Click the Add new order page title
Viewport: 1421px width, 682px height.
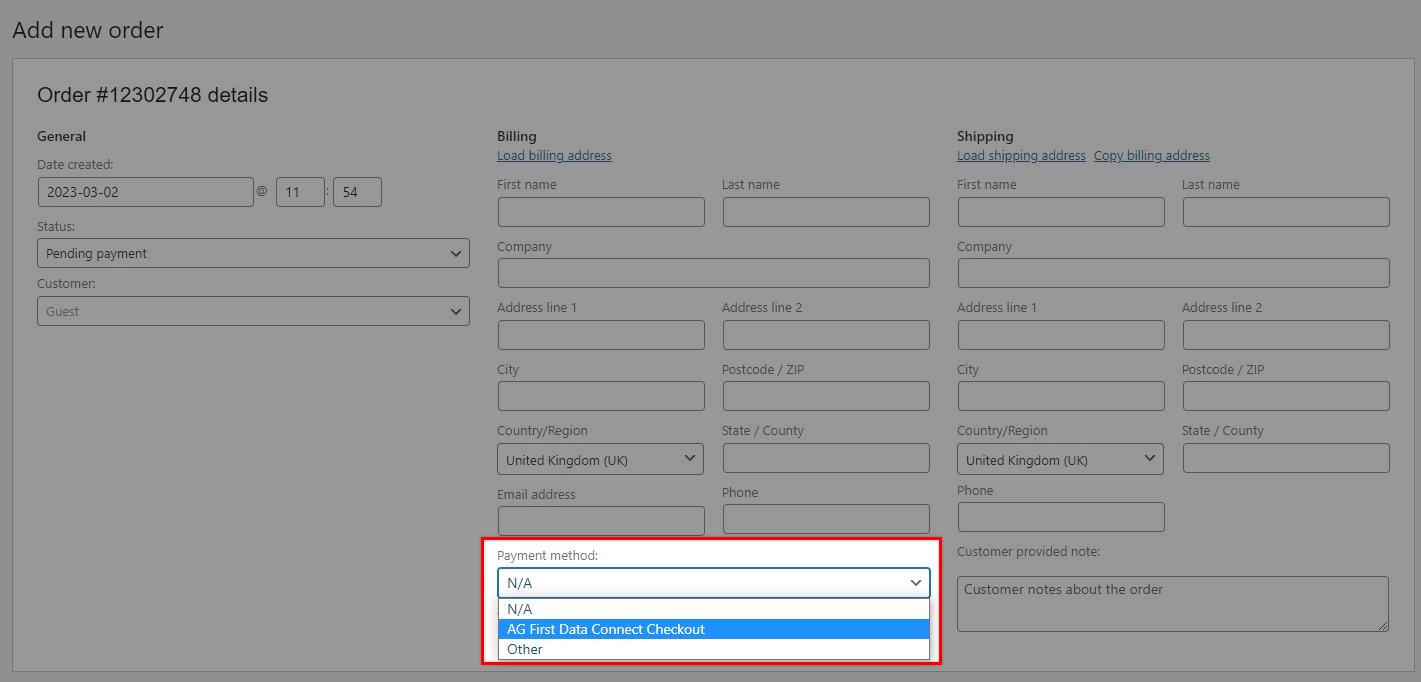click(87, 30)
